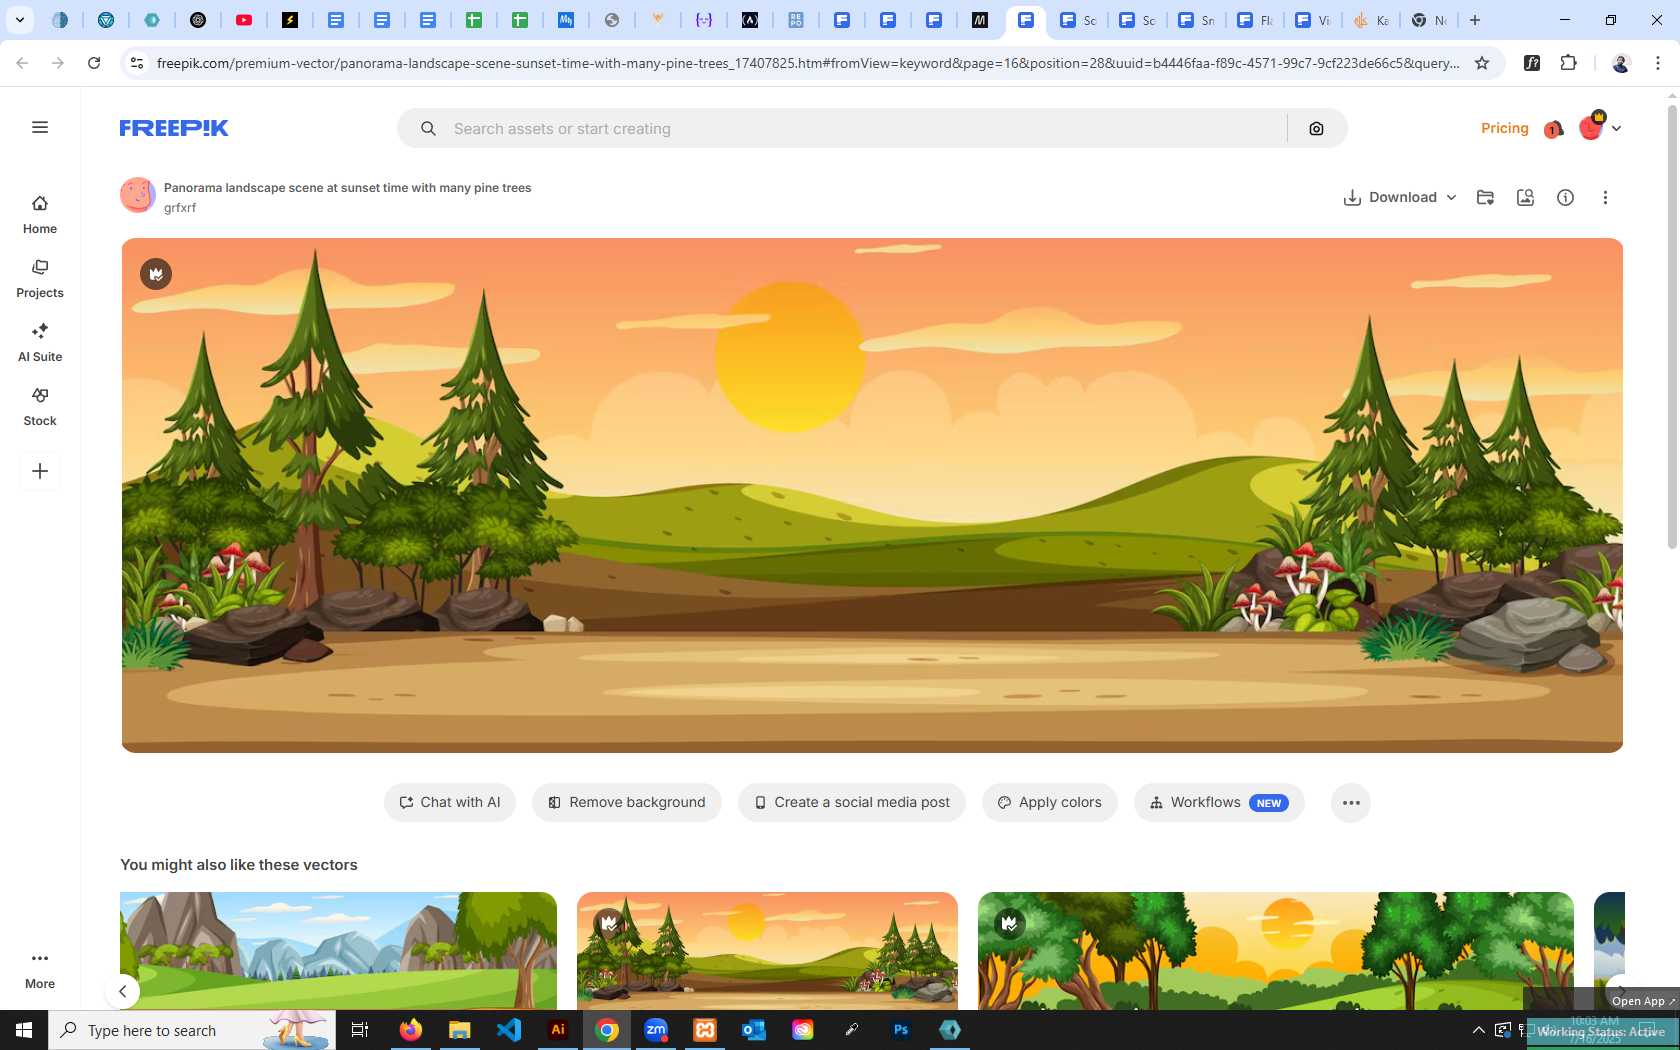
Task: Click the Download button
Action: click(x=1390, y=197)
